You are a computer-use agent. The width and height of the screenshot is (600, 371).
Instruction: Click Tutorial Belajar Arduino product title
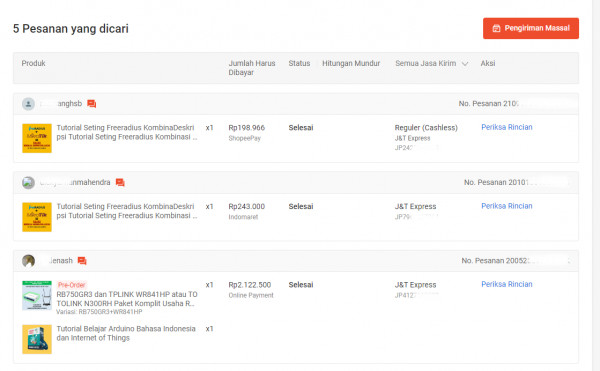point(126,334)
